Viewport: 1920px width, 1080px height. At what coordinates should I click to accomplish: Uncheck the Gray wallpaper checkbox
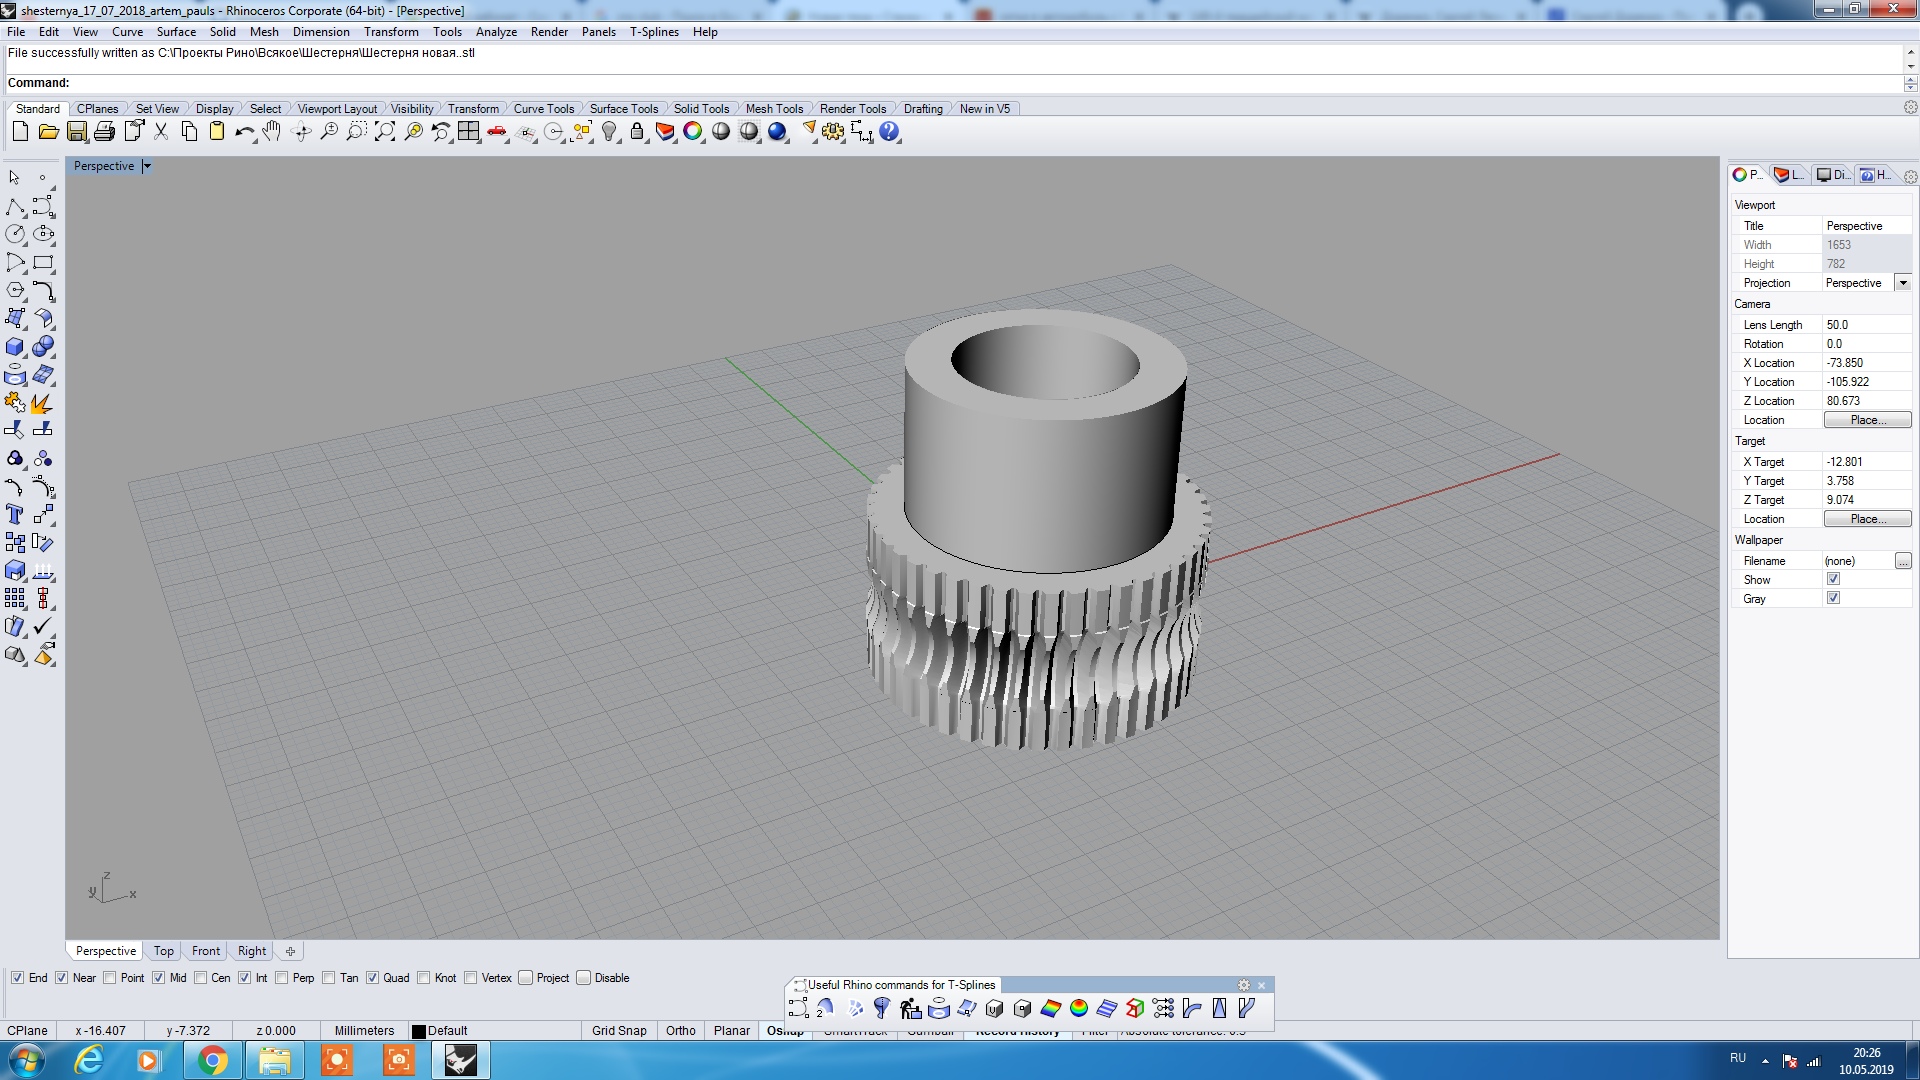[x=1833, y=598]
